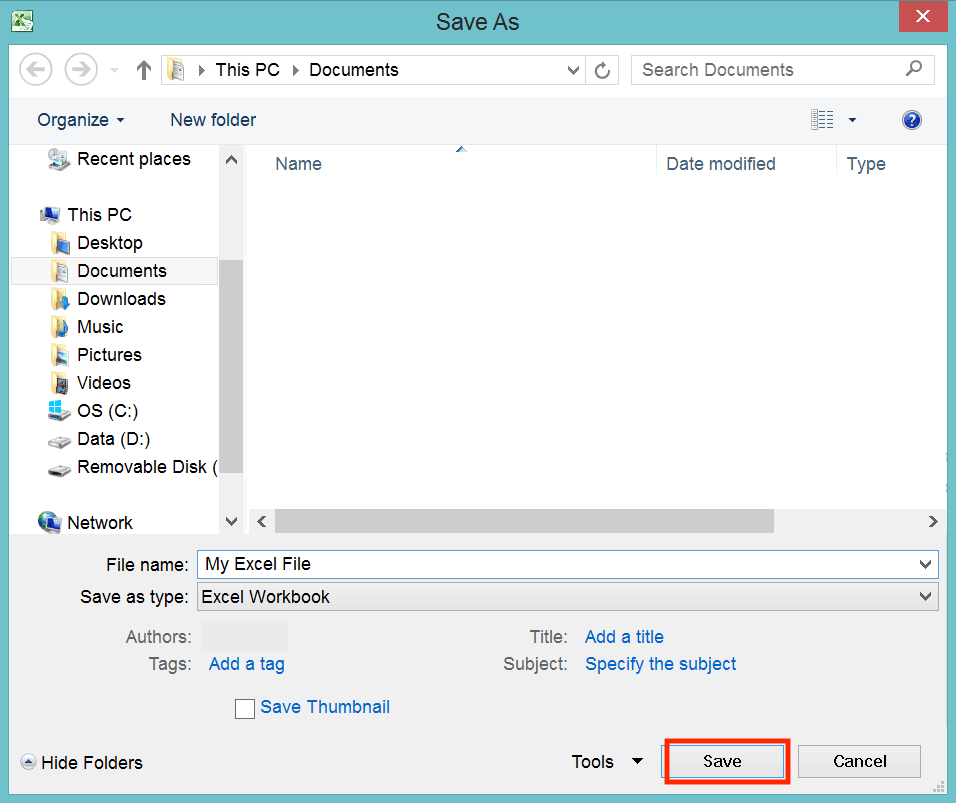Image resolution: width=956 pixels, height=803 pixels.
Task: Expand the address bar history dropdown
Action: click(573, 70)
